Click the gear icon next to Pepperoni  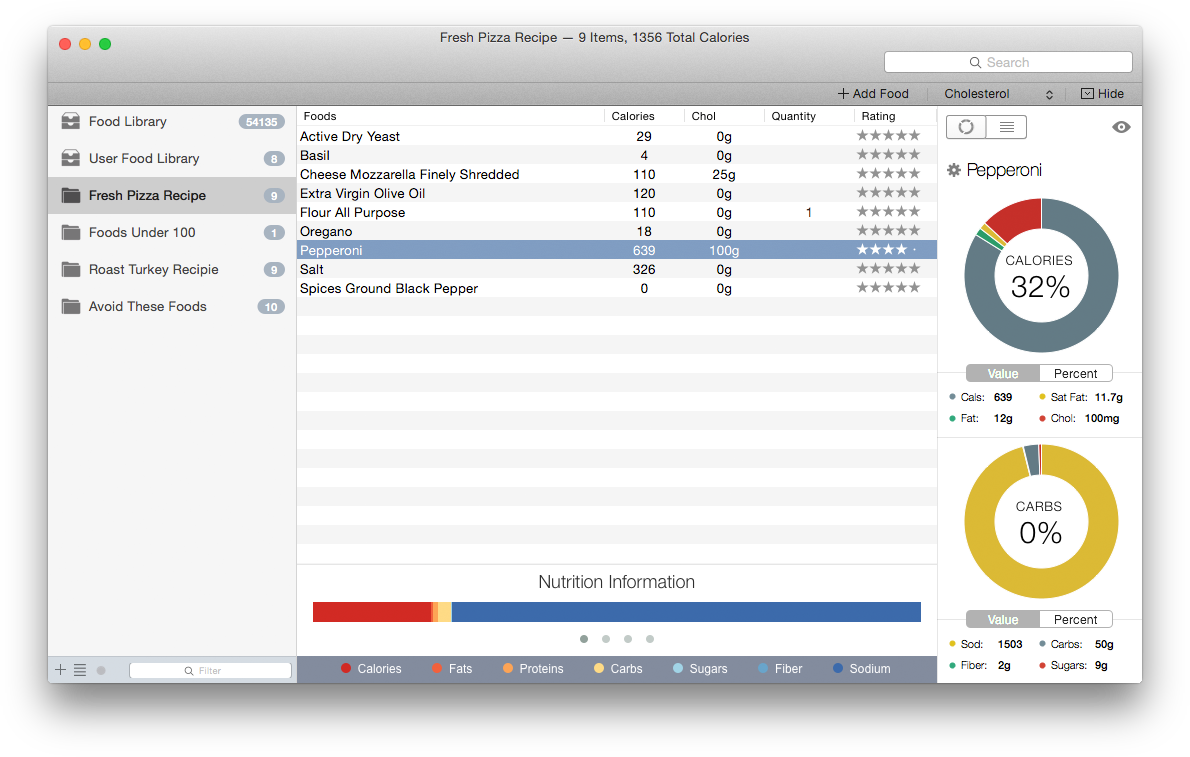pos(955,170)
